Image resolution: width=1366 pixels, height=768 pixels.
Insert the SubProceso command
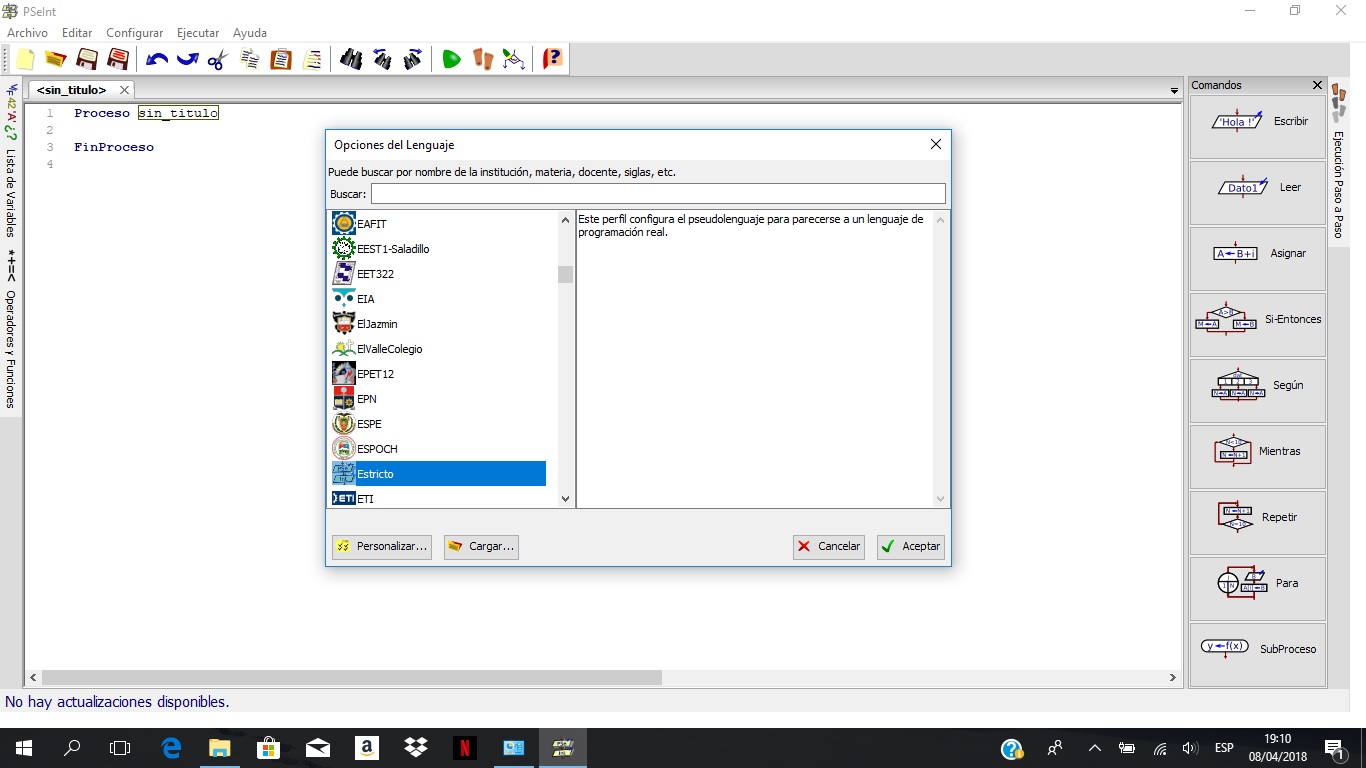(1257, 655)
